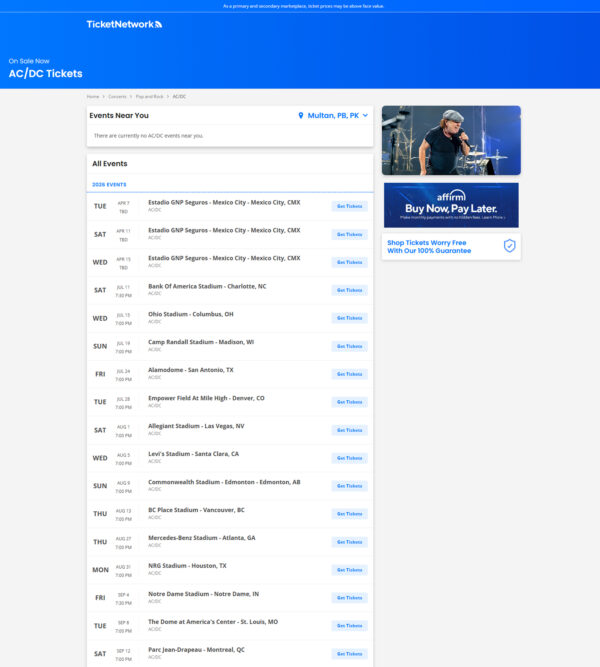
Task: Get tickets for Levi's Stadium Santa Clara
Action: pyautogui.click(x=349, y=458)
